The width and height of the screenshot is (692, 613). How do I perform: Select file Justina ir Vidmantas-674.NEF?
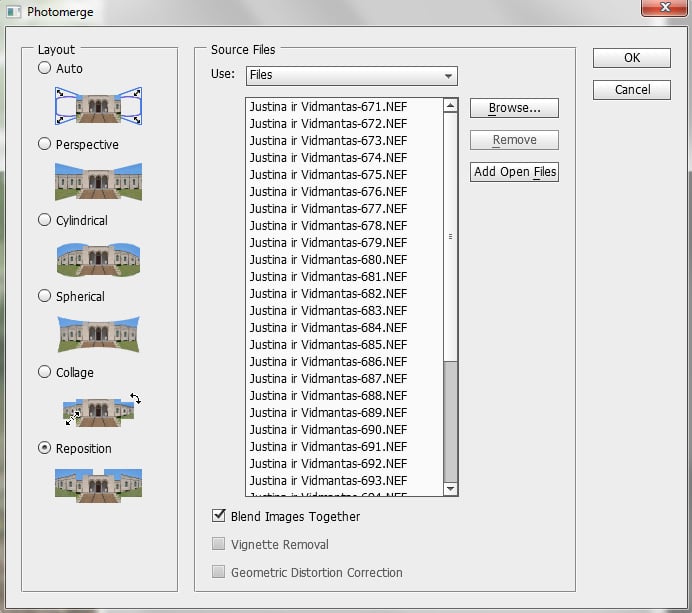pos(344,158)
